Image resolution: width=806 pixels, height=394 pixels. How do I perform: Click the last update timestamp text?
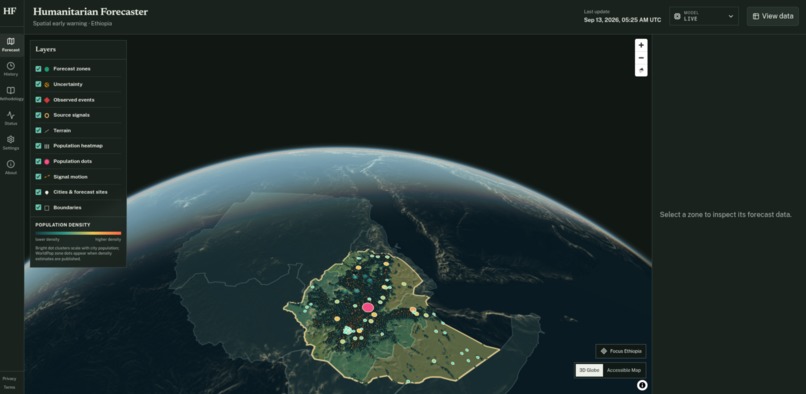[622, 20]
